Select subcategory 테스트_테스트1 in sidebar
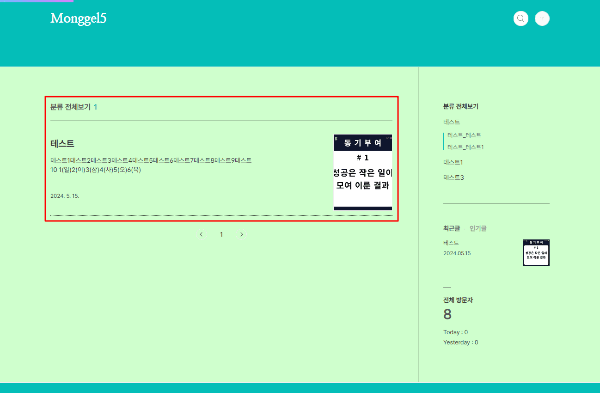Image resolution: width=600 pixels, height=393 pixels. (x=465, y=147)
